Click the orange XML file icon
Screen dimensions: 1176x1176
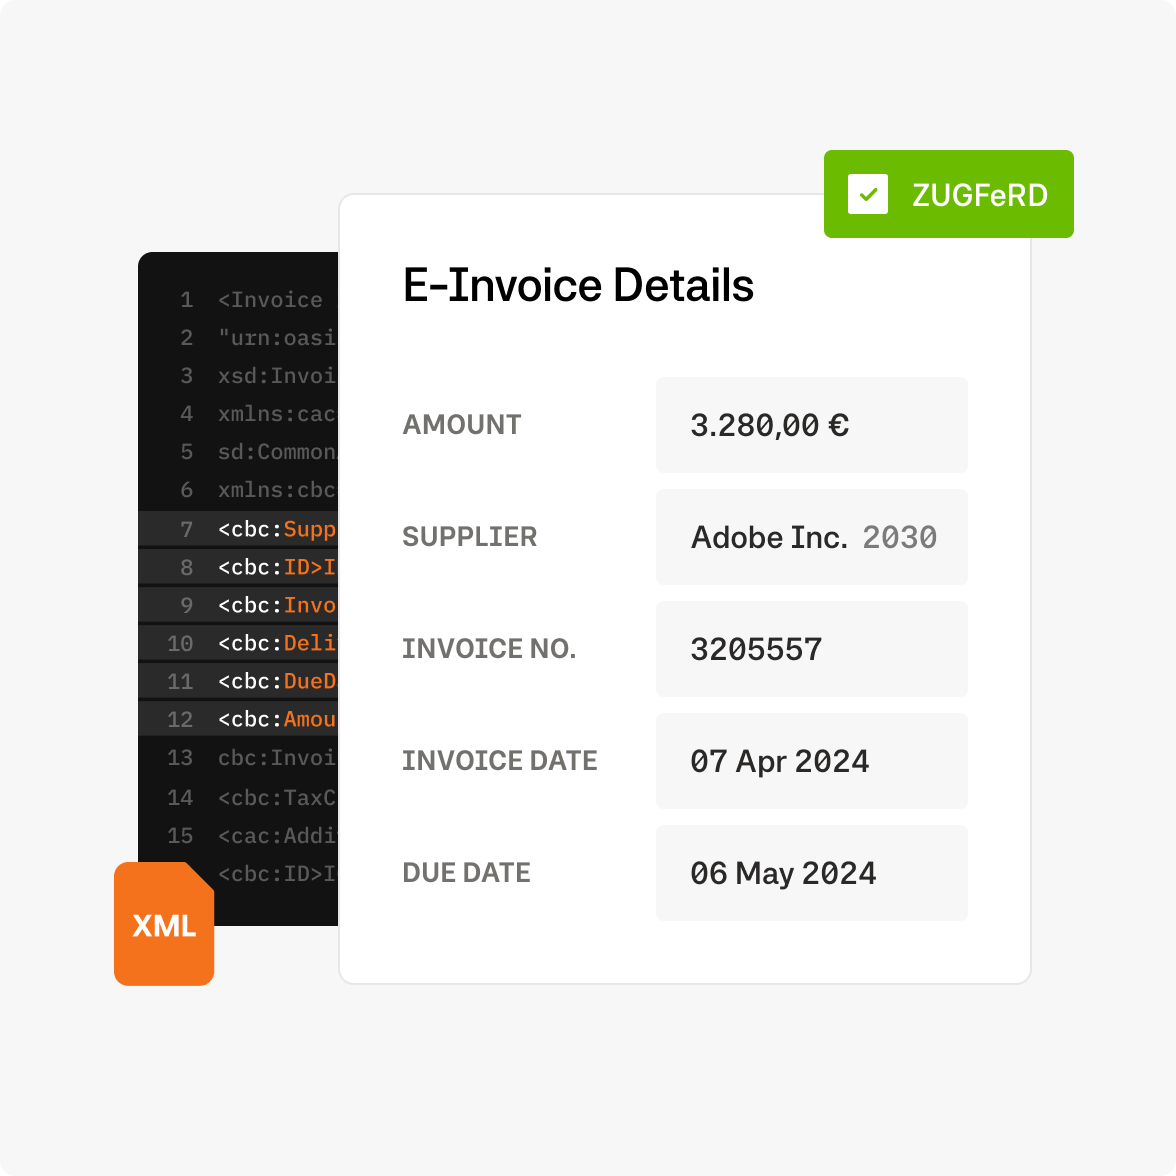[164, 924]
